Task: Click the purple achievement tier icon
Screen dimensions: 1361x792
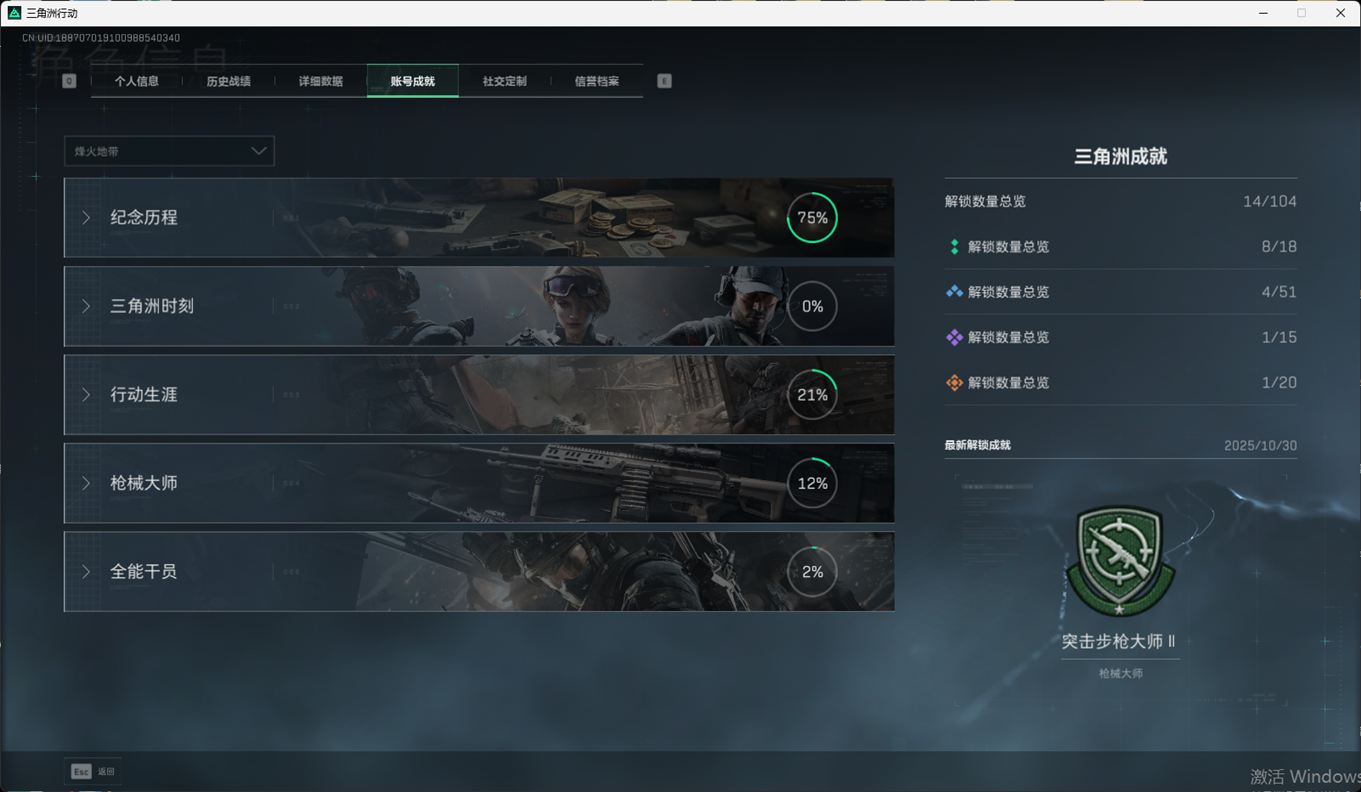Action: coord(954,338)
